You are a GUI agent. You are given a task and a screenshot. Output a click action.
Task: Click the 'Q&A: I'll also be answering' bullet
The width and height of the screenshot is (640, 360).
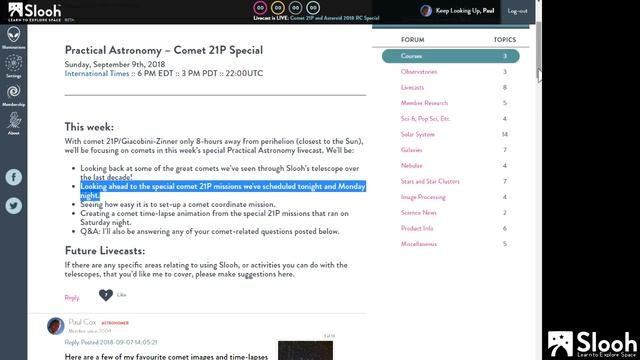point(209,231)
